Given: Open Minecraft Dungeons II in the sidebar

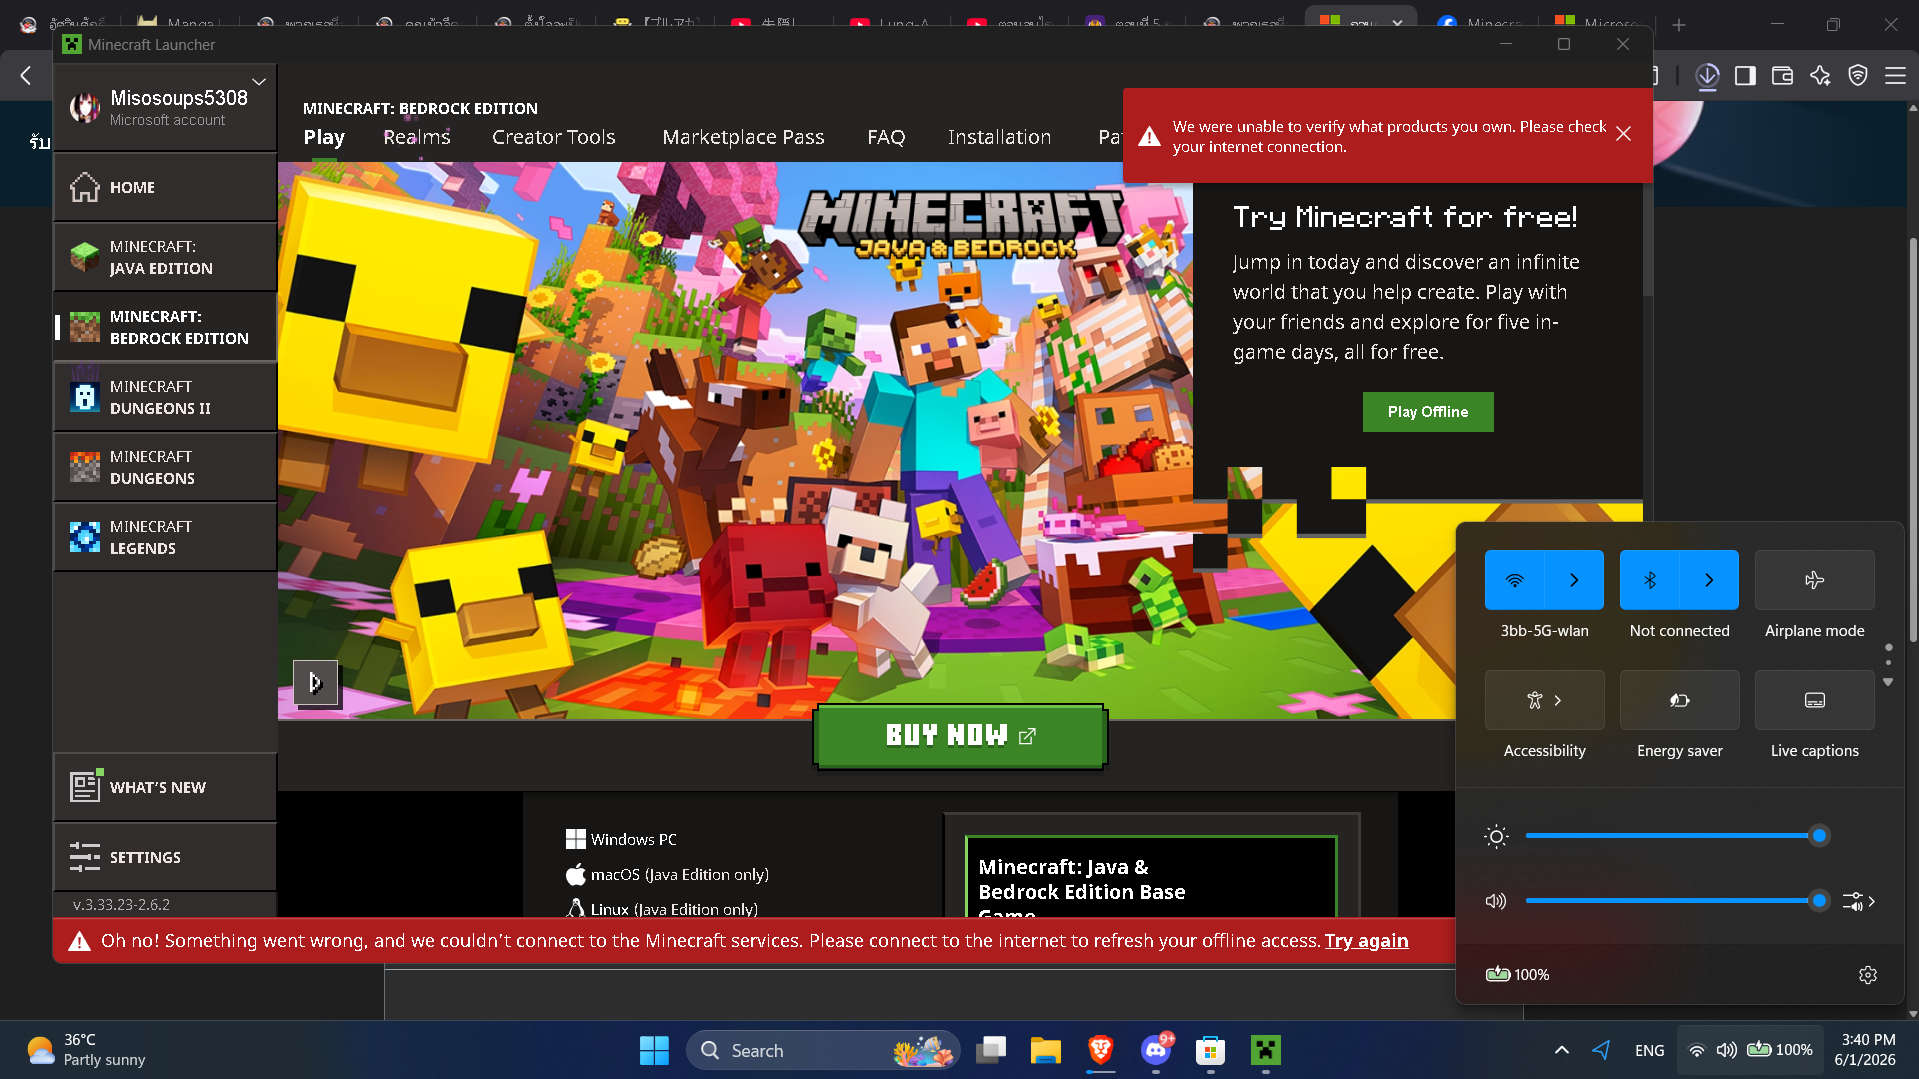Looking at the screenshot, I should 165,397.
